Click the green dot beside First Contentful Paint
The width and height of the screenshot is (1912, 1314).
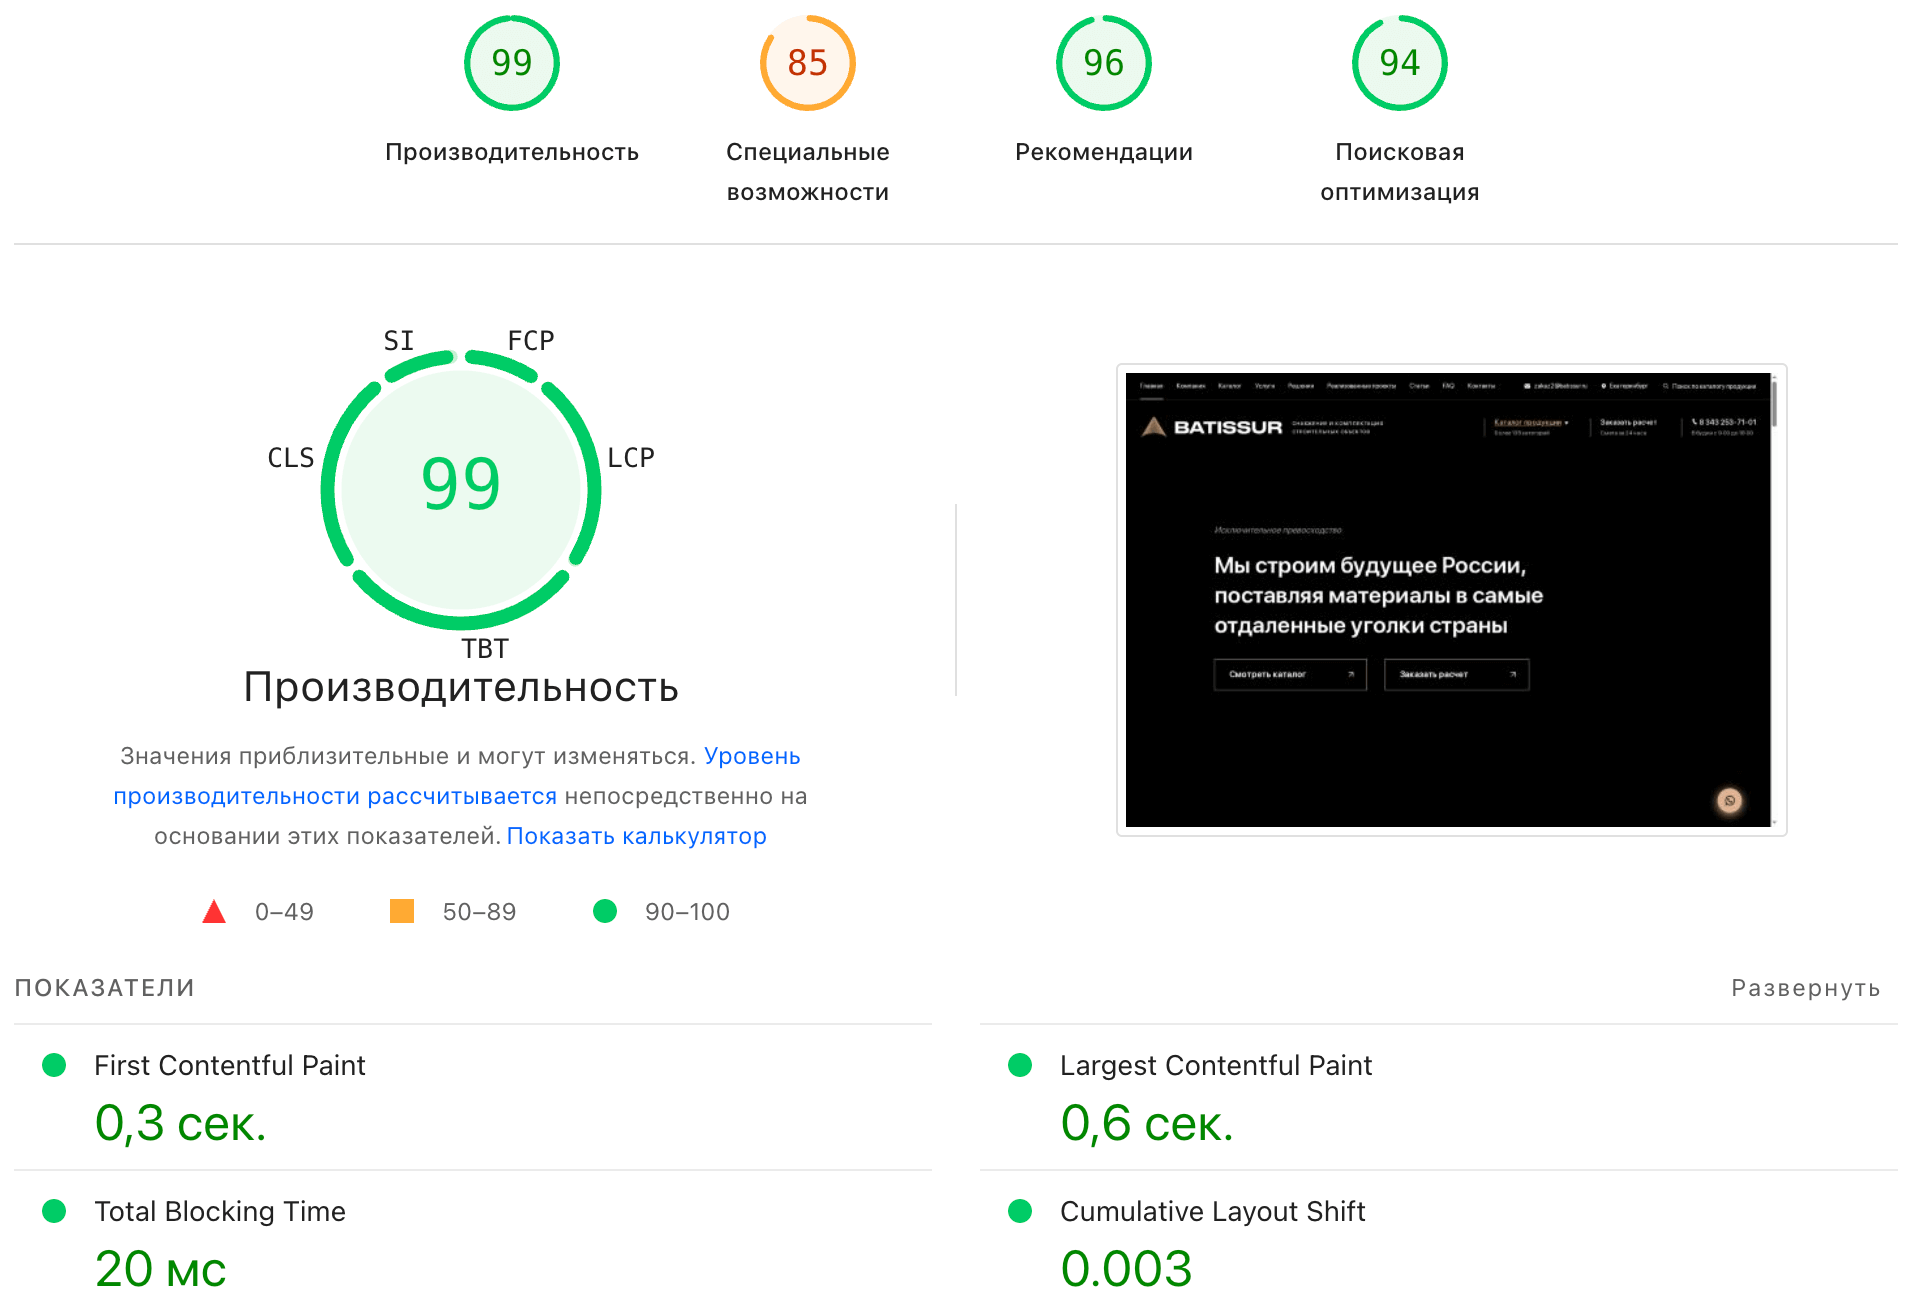click(54, 1065)
